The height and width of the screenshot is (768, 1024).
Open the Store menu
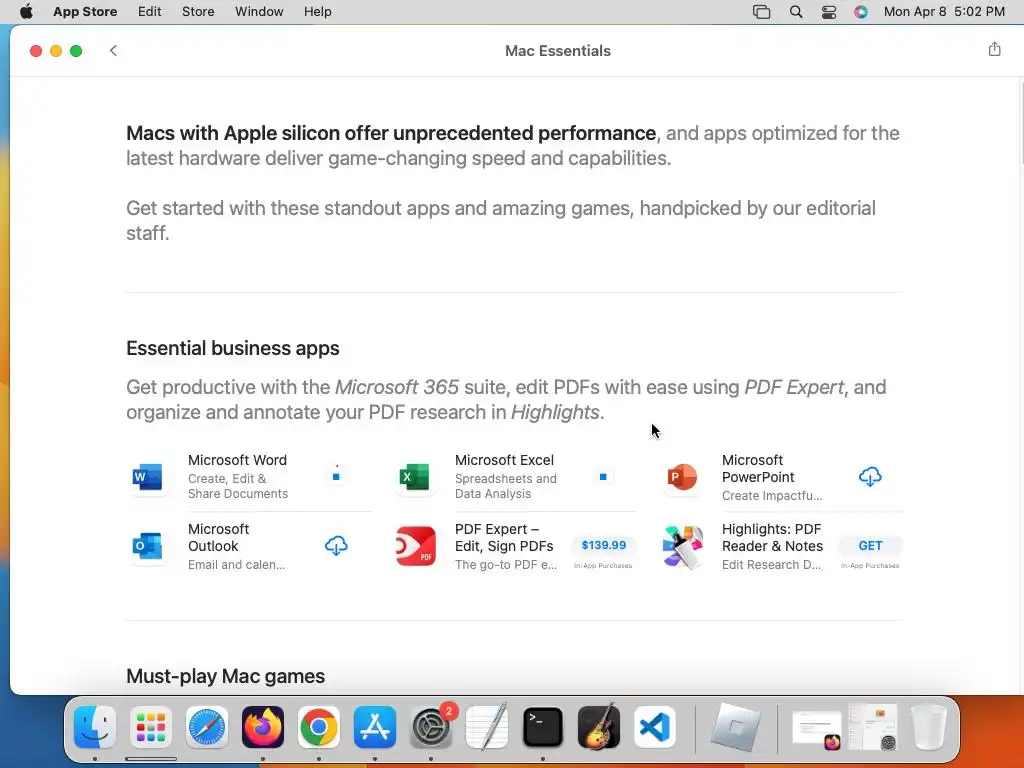tap(198, 12)
